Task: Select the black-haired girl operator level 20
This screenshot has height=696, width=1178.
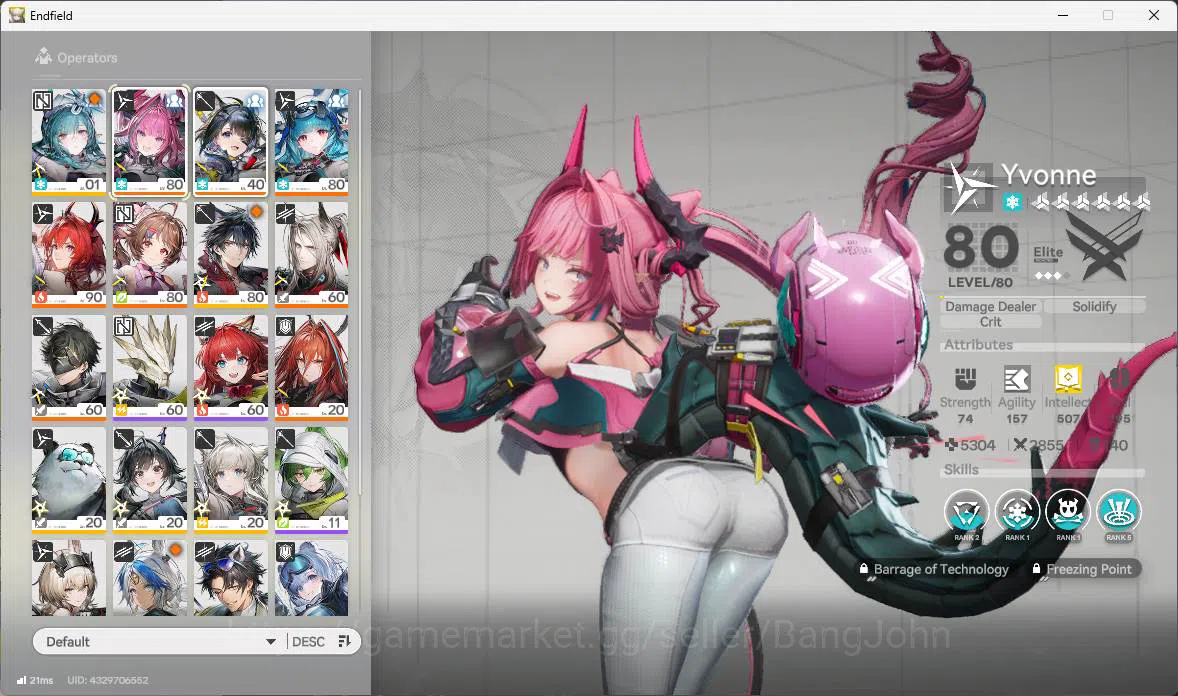Action: (x=150, y=480)
